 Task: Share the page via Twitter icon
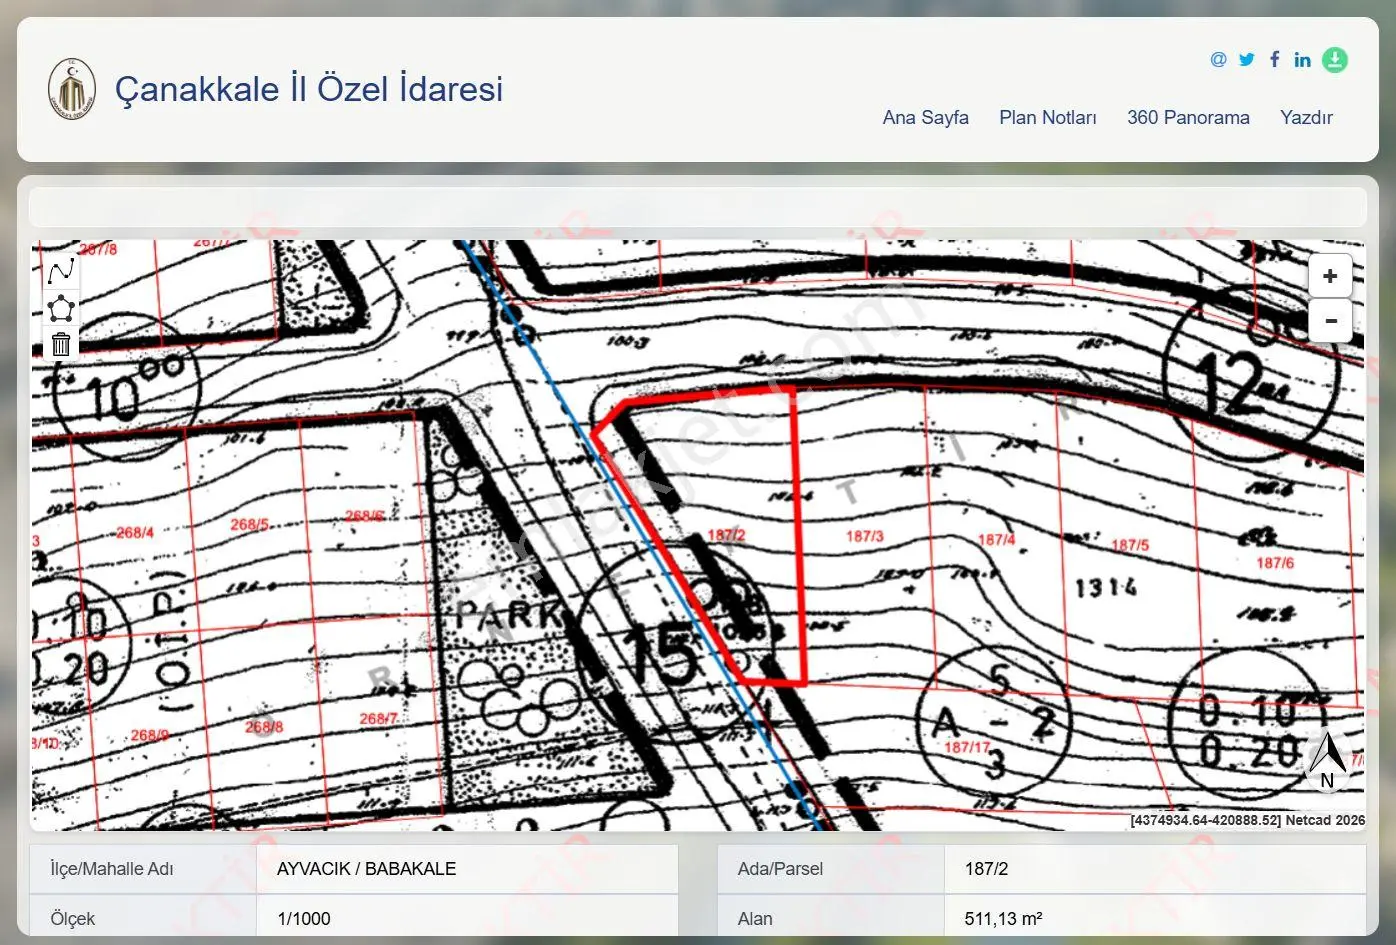click(1246, 59)
